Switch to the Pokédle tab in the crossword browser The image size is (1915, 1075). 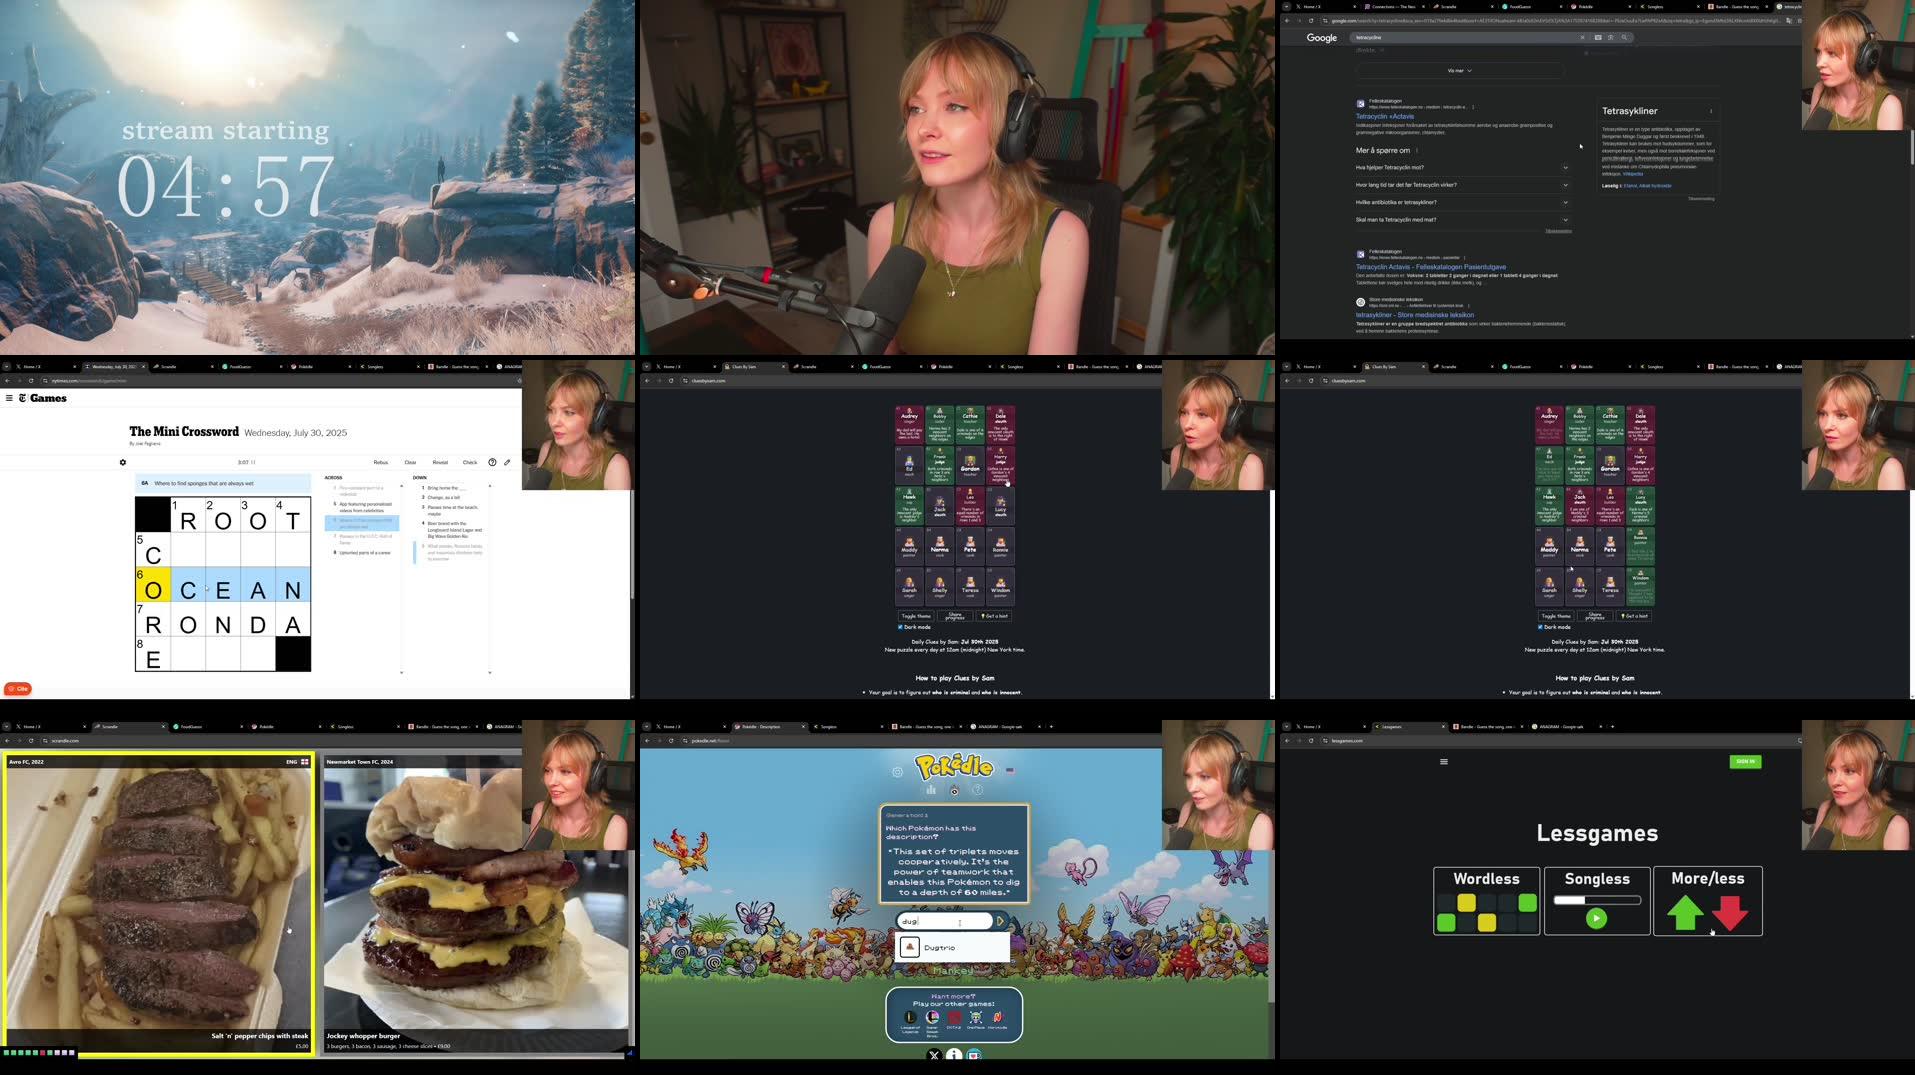tap(321, 367)
